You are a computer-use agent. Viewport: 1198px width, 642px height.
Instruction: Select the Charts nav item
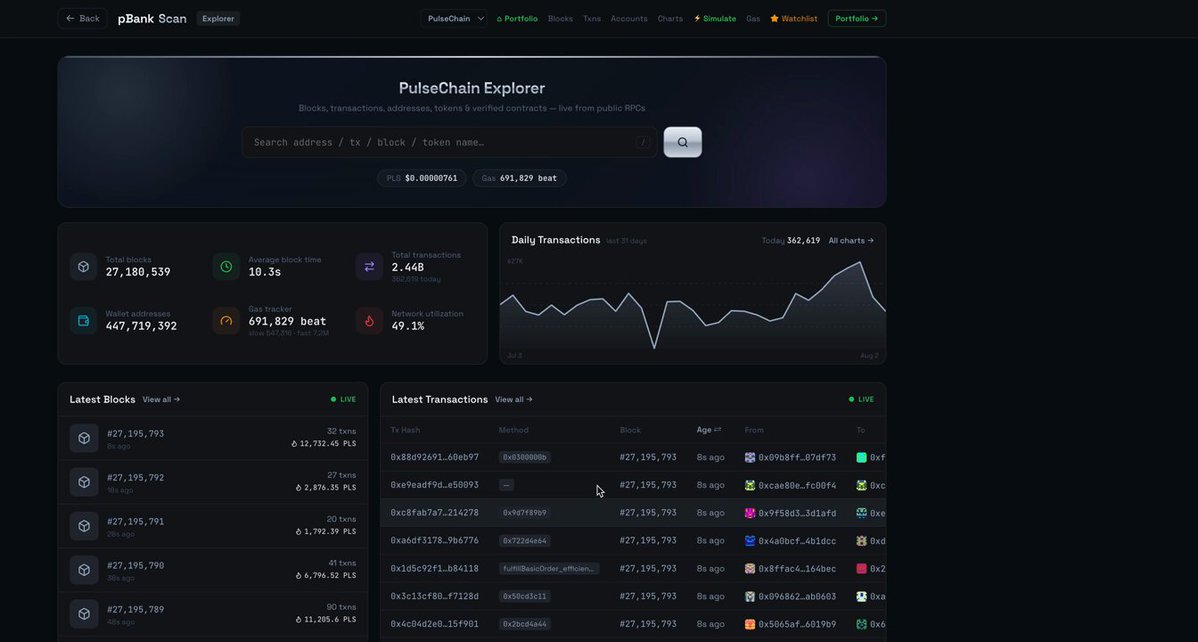tap(670, 18)
